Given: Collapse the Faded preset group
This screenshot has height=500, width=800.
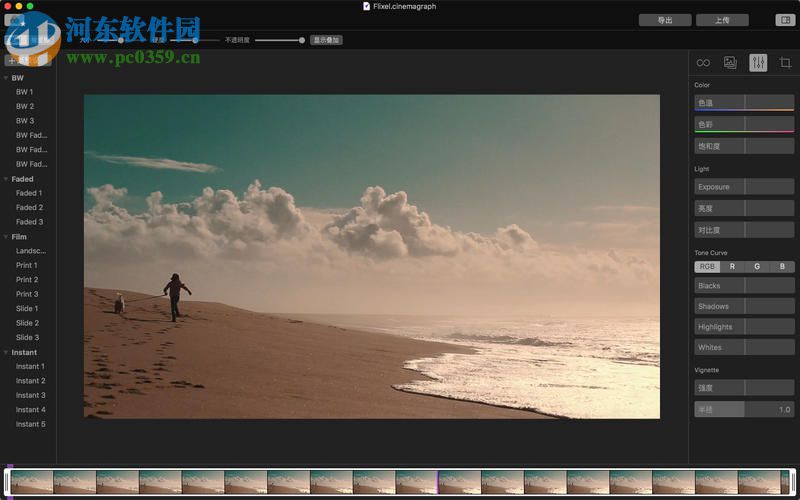Looking at the screenshot, I should [6, 179].
